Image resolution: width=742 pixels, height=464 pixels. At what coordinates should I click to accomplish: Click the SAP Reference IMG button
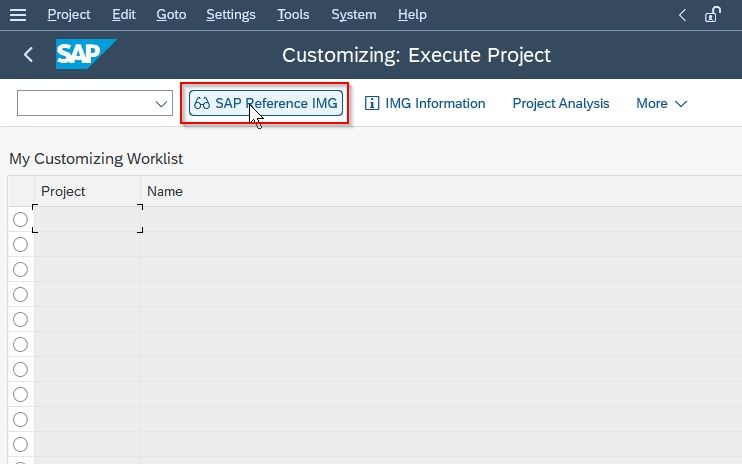[266, 103]
